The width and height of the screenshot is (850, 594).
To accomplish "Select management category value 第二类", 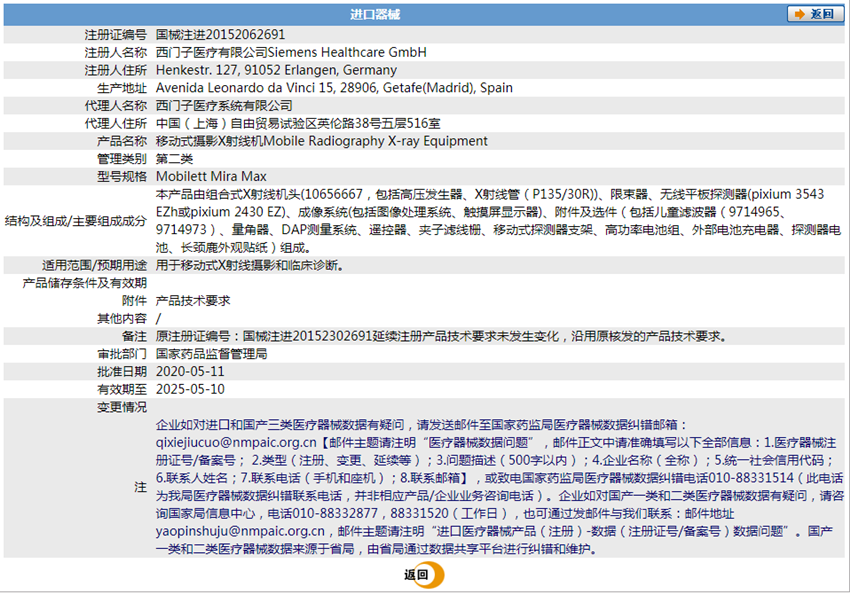I will point(174,159).
